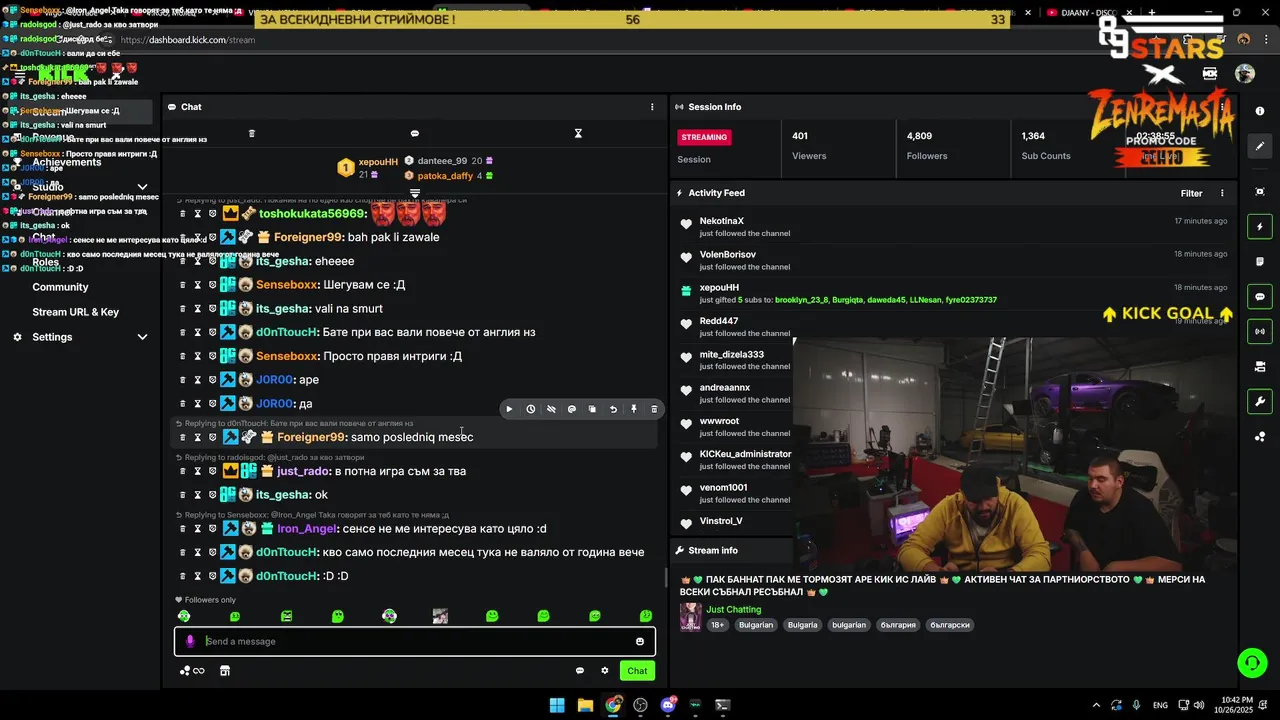Click the green Chat send button
Image resolution: width=1280 pixels, height=720 pixels.
tap(637, 671)
